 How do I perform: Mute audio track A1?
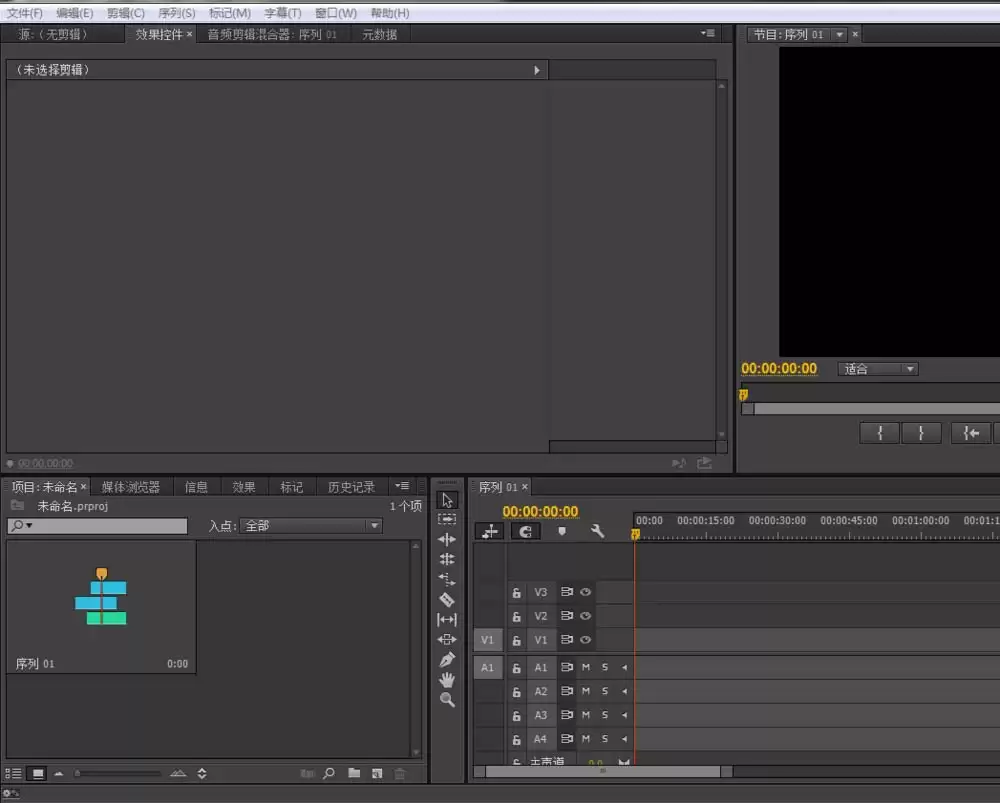586,667
